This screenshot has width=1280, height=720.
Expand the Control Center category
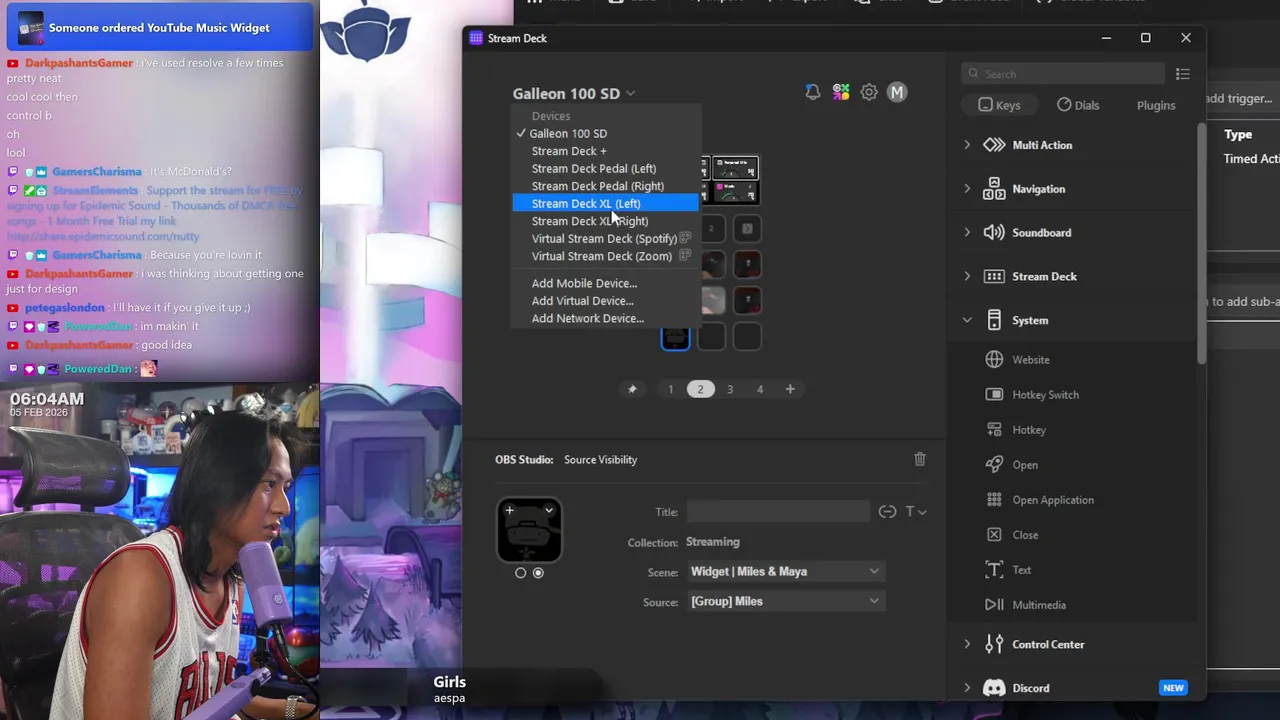(x=967, y=645)
